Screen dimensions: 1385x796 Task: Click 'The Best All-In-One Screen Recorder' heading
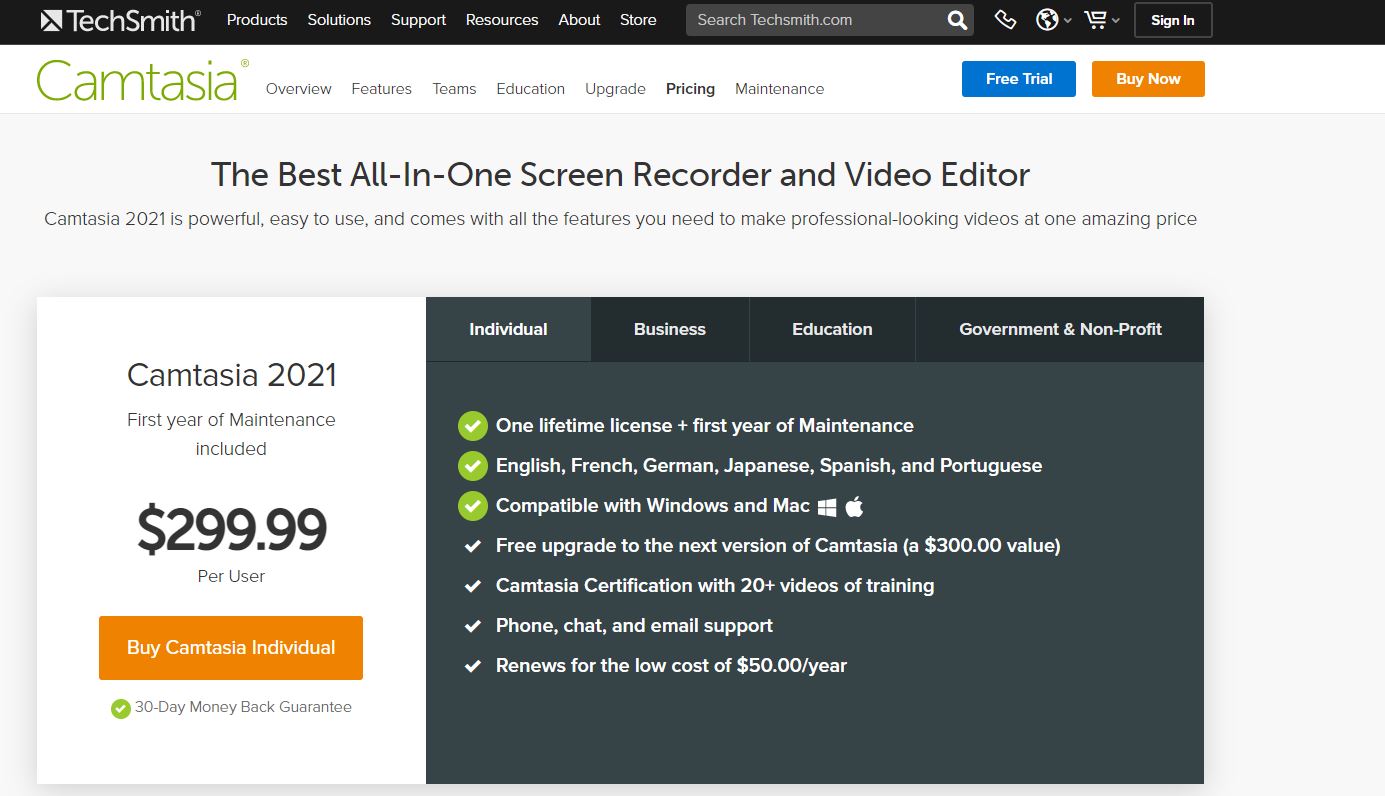(620, 175)
